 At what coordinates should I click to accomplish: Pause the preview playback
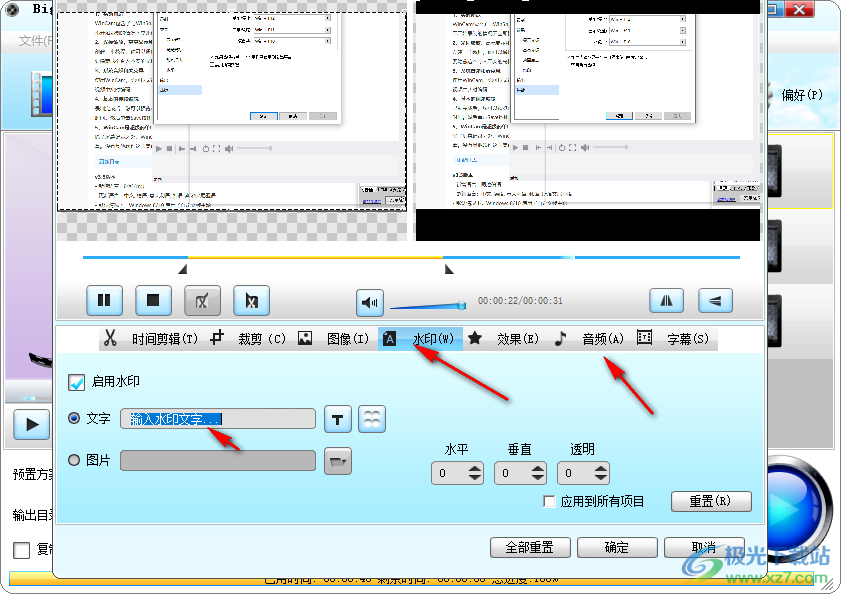(105, 300)
